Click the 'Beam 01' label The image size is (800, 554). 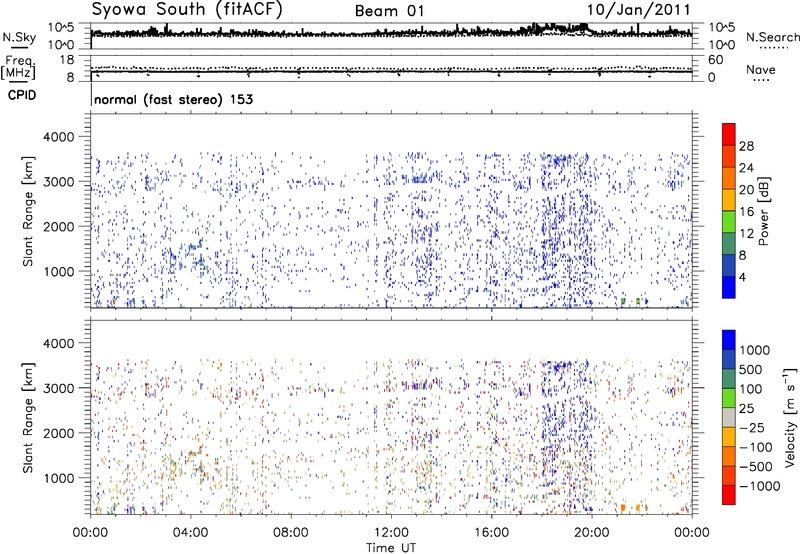[x=389, y=11]
